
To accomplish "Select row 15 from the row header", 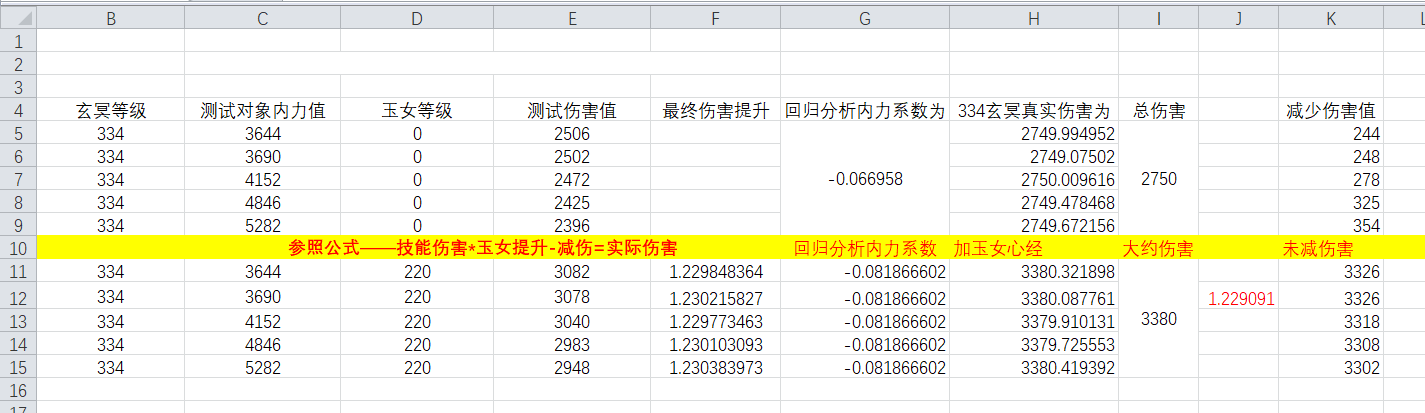I will pos(18,367).
